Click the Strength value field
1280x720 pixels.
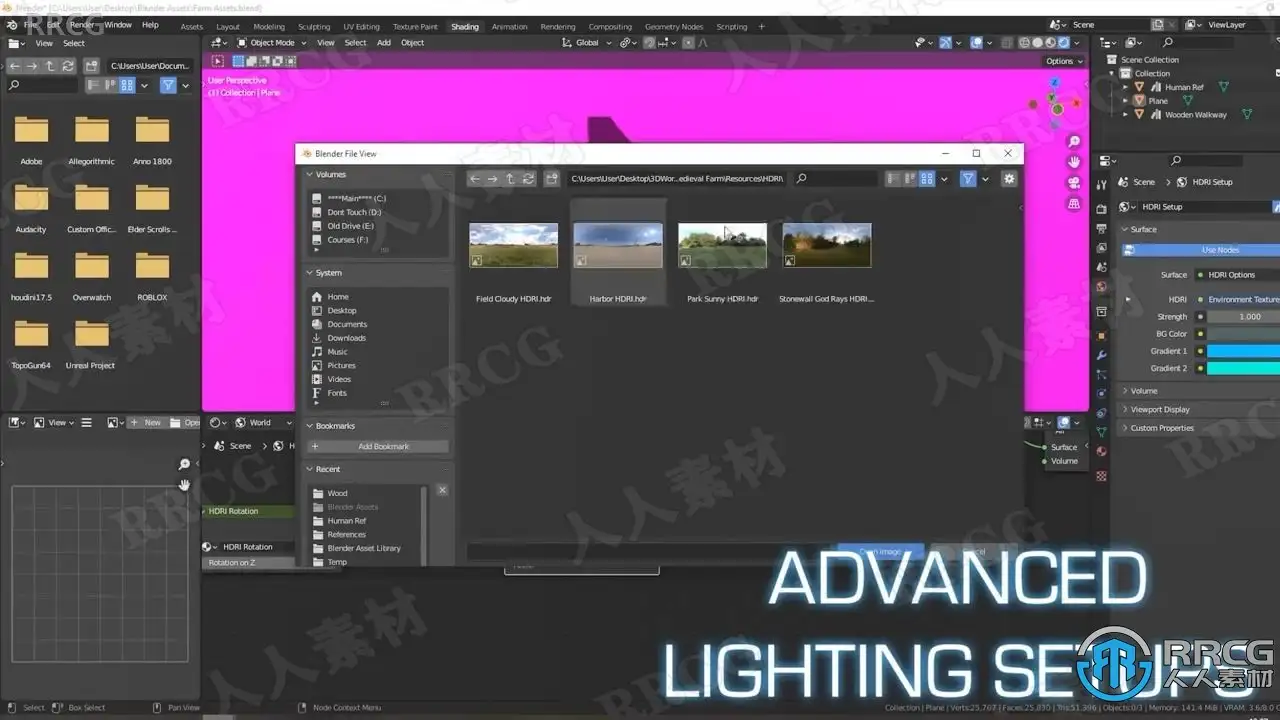click(x=1243, y=317)
